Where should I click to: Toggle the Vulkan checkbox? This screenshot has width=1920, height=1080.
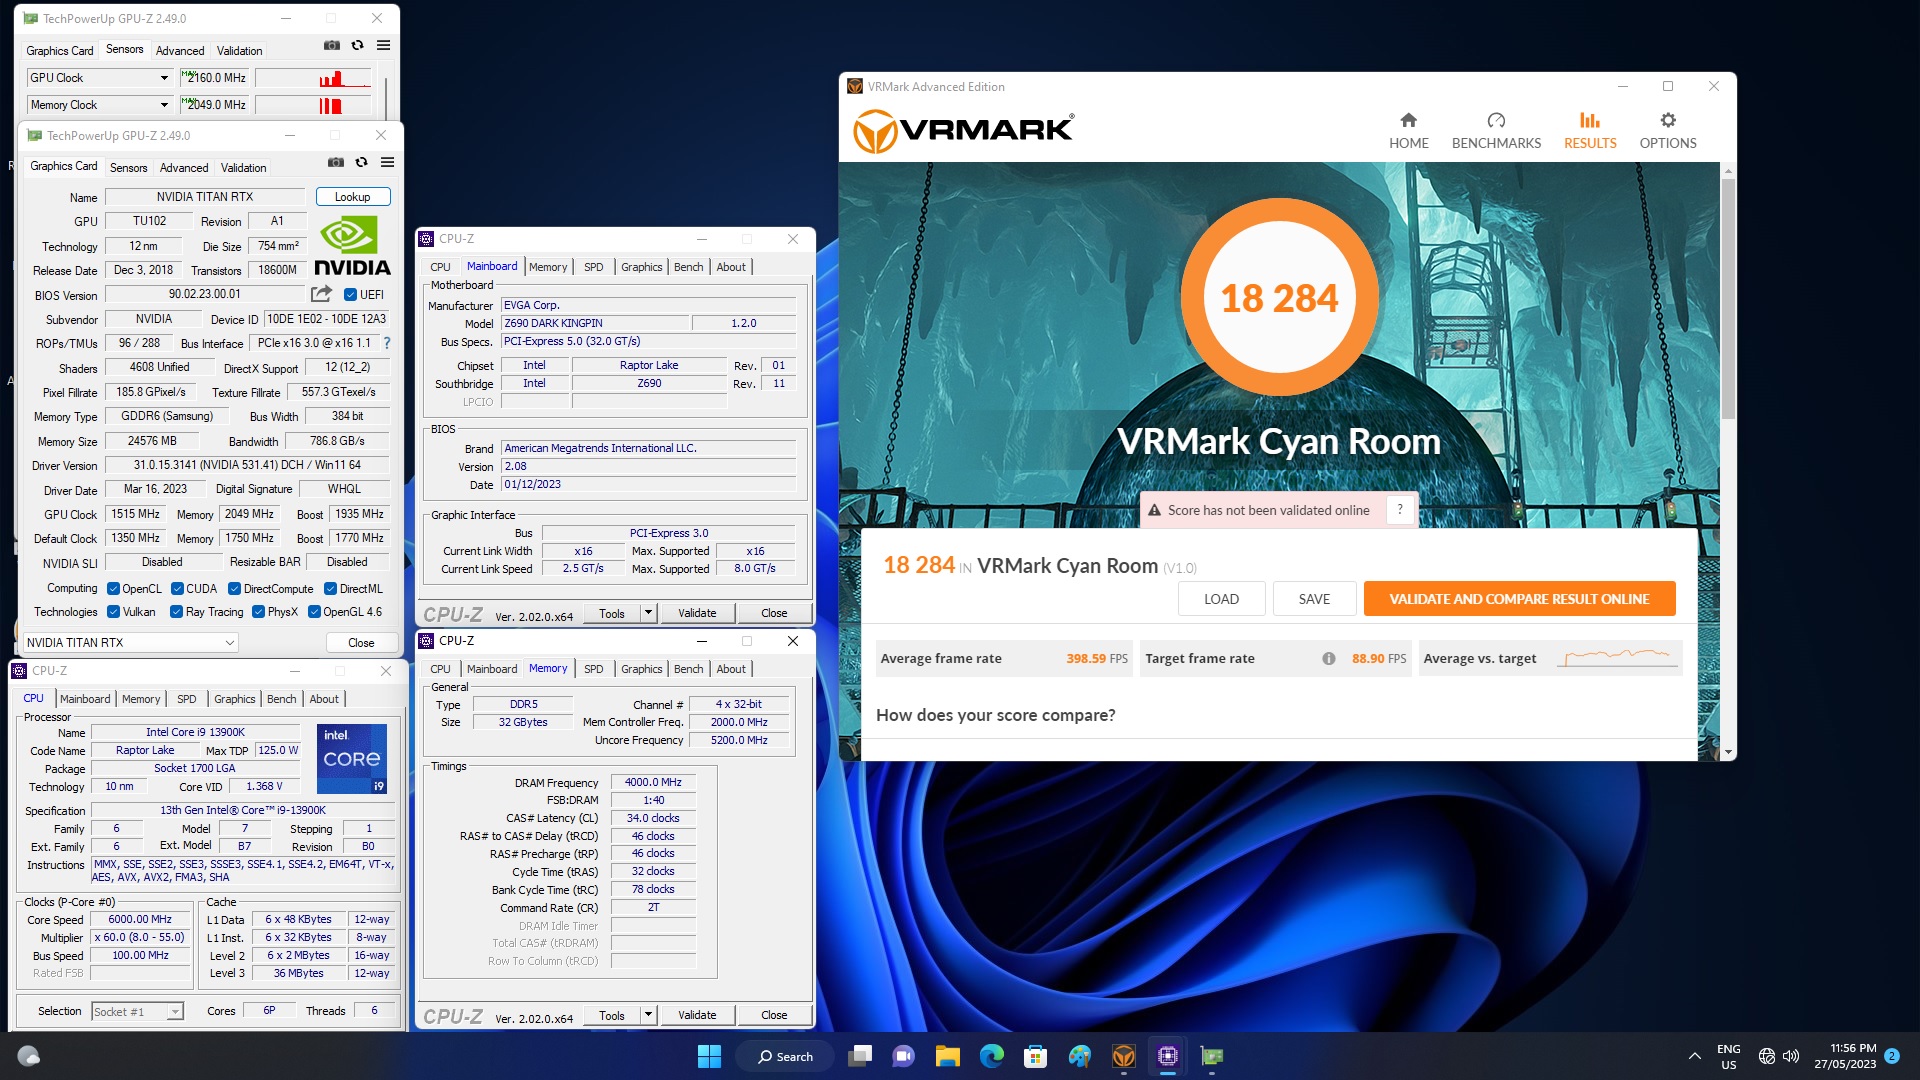coord(113,612)
